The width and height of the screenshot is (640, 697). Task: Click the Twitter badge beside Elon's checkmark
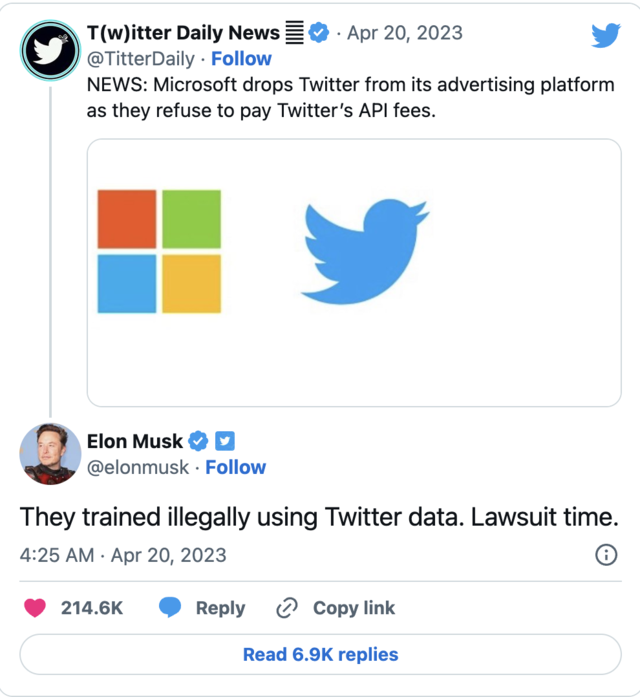point(225,441)
